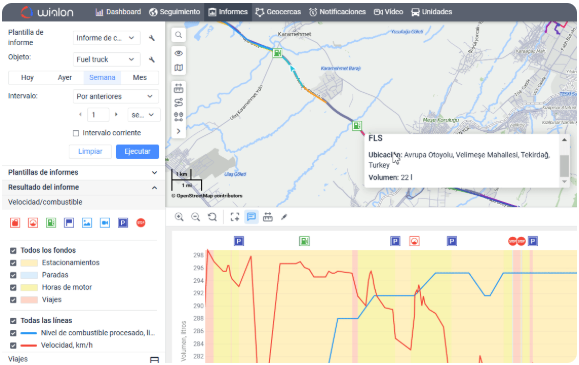
Task: Toggle green fuel station marker icon
Action: coord(51,223)
